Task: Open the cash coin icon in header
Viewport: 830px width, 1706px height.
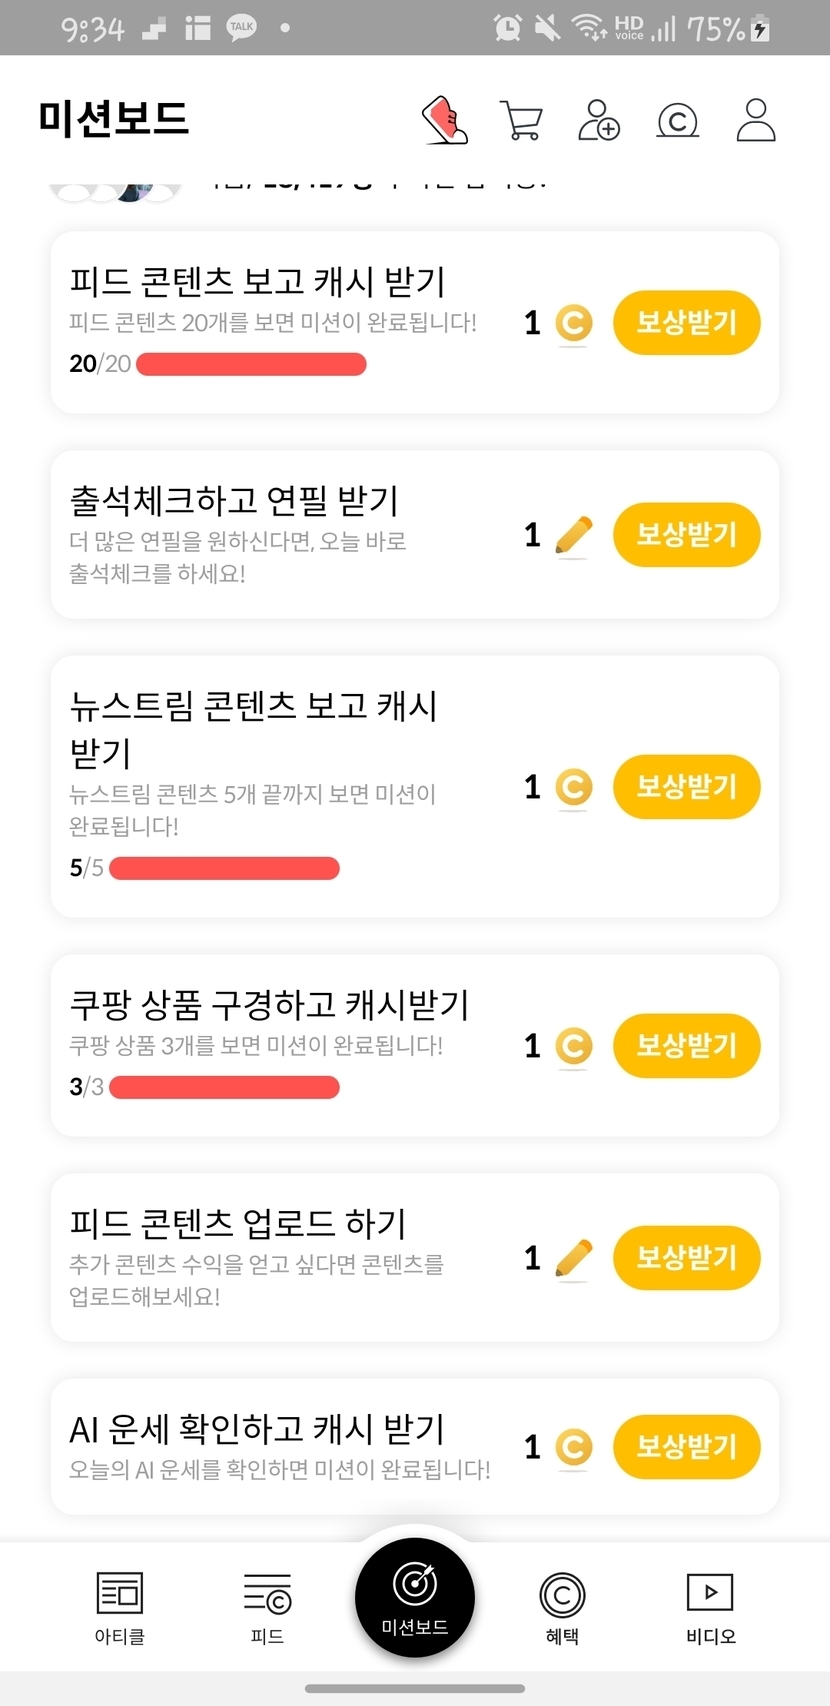Action: tap(677, 121)
